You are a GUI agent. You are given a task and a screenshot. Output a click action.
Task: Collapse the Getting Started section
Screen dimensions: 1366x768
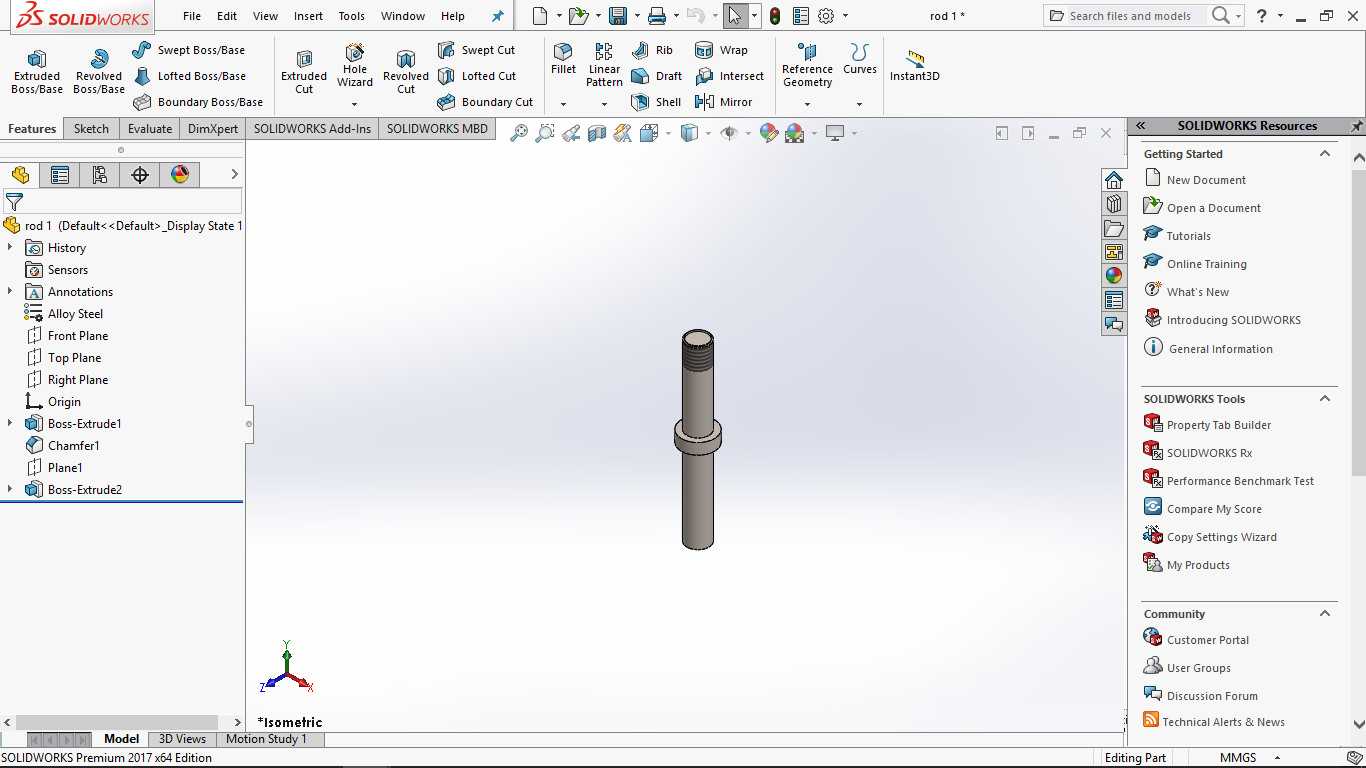[x=1325, y=154]
